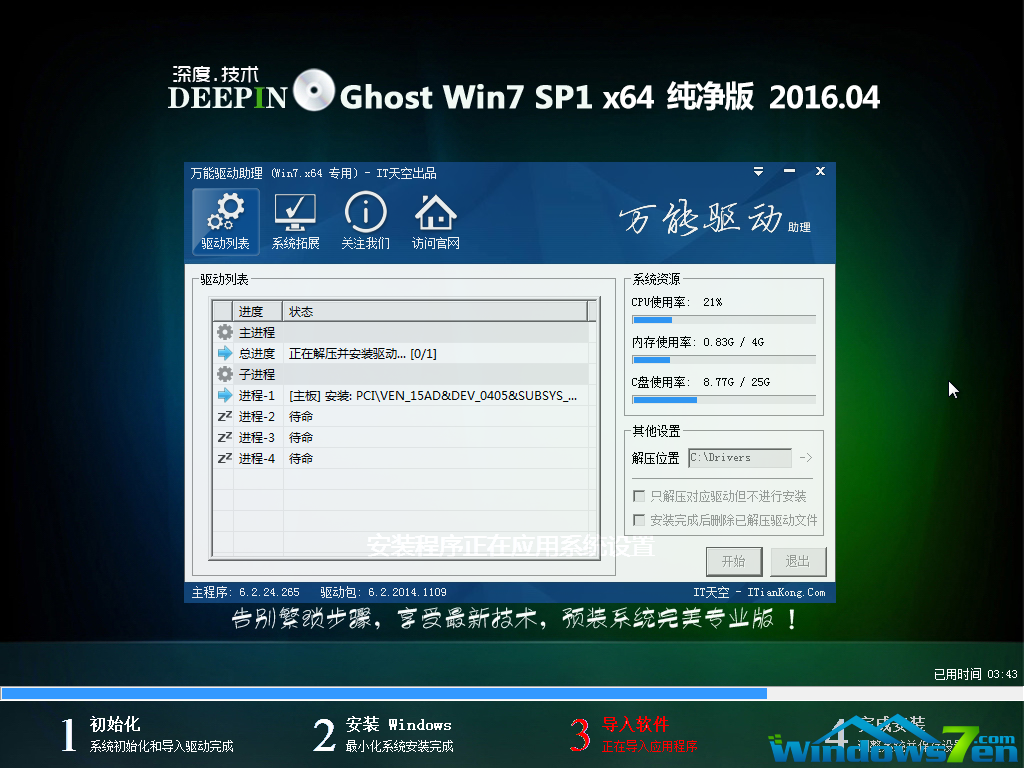The image size is (1024, 768).
Task: Enable 安装完成后删除已解压驱动文件 checkbox
Action: pyautogui.click(x=639, y=520)
